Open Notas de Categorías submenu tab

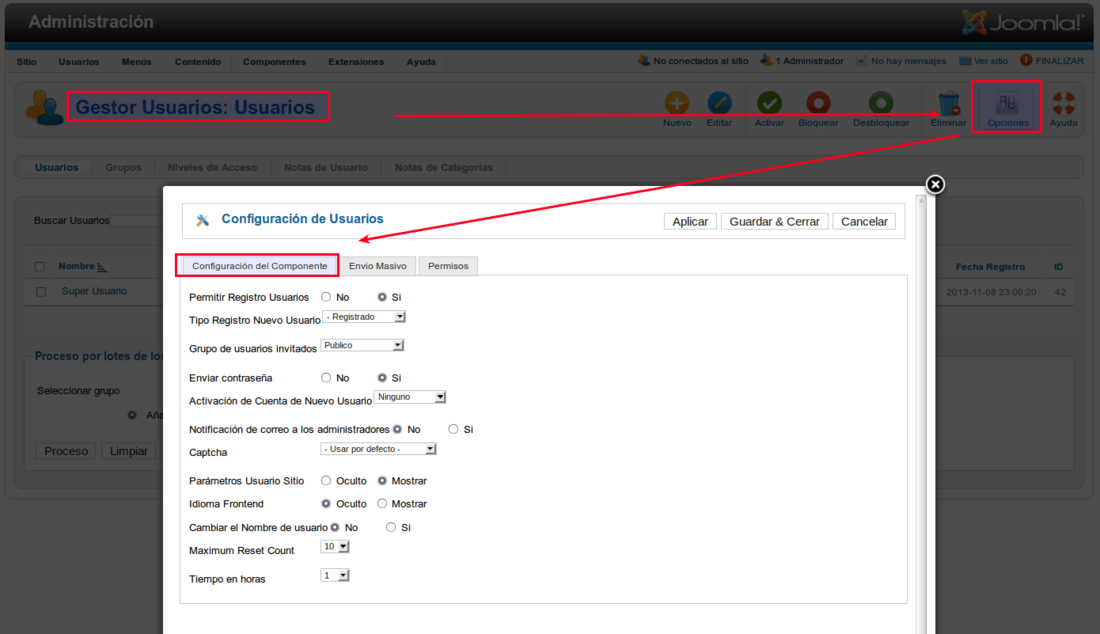tap(443, 168)
